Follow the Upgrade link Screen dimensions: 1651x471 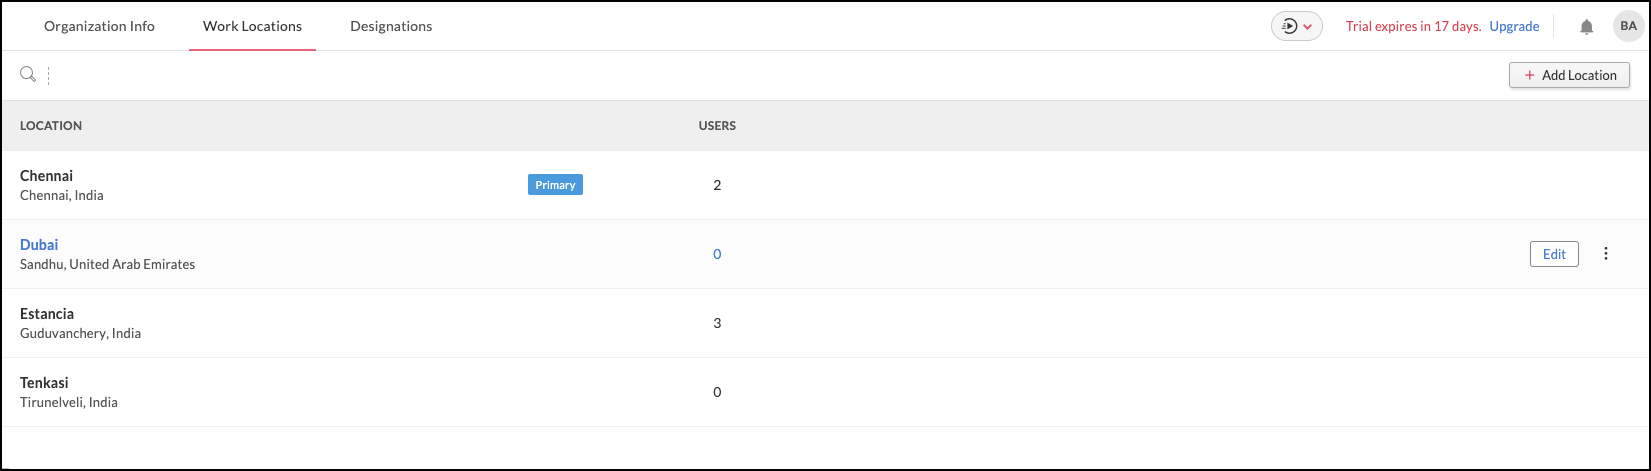point(1514,27)
